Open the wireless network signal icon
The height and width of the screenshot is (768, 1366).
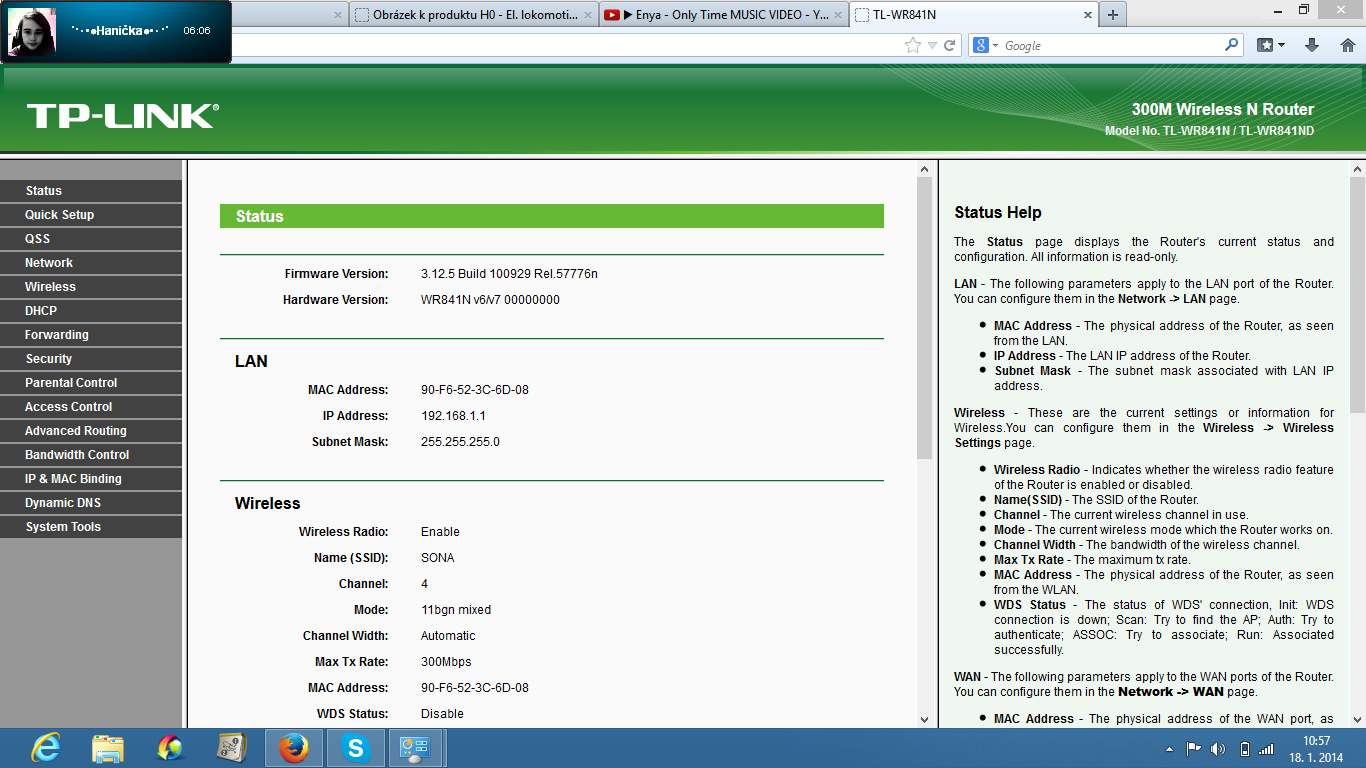(1267, 749)
